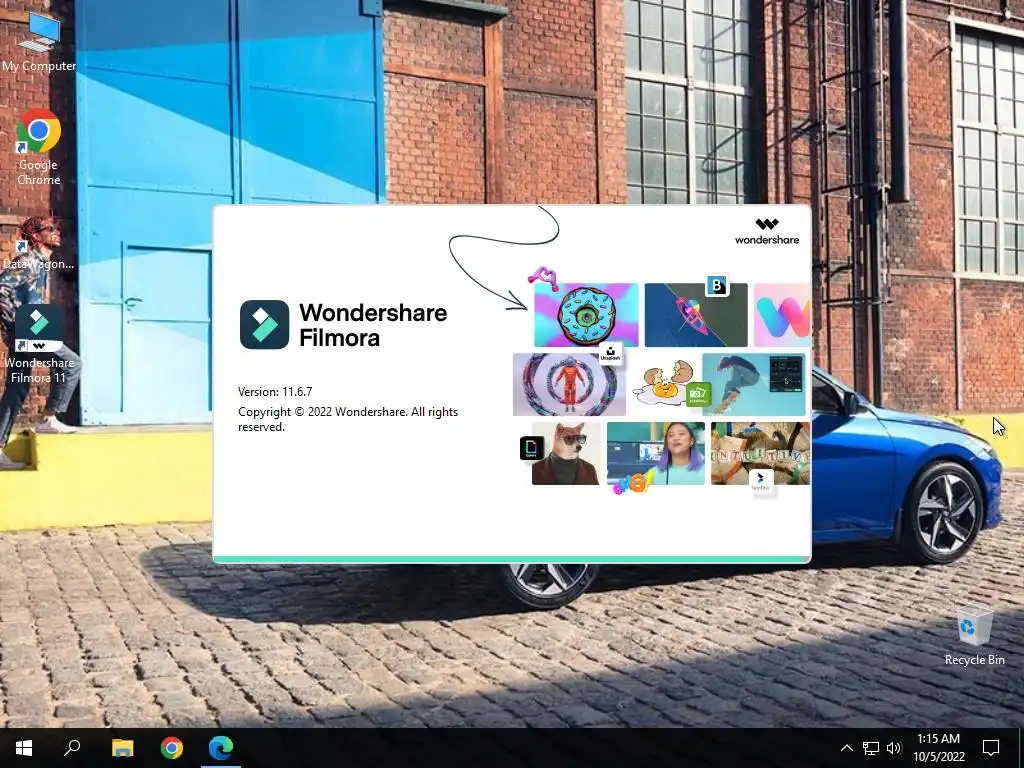The width and height of the screenshot is (1024, 768).
Task: Click the Wondershare Filmora title text
Action: tap(373, 325)
